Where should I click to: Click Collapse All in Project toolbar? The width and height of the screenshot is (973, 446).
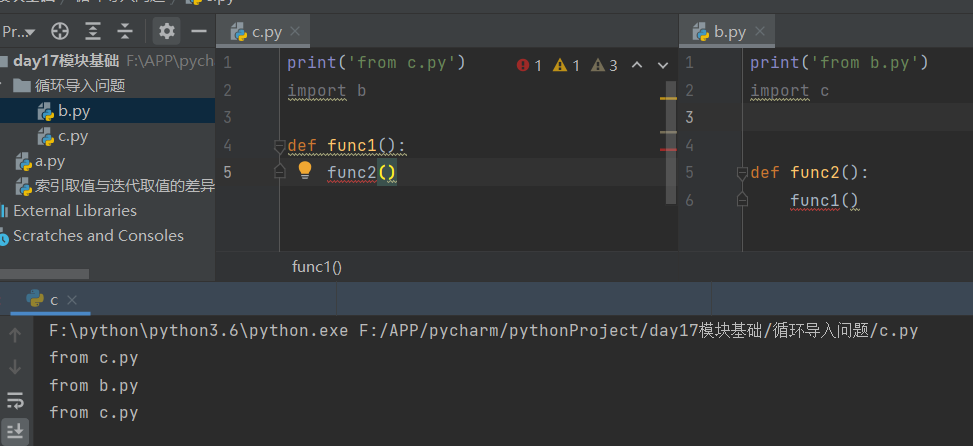point(125,31)
